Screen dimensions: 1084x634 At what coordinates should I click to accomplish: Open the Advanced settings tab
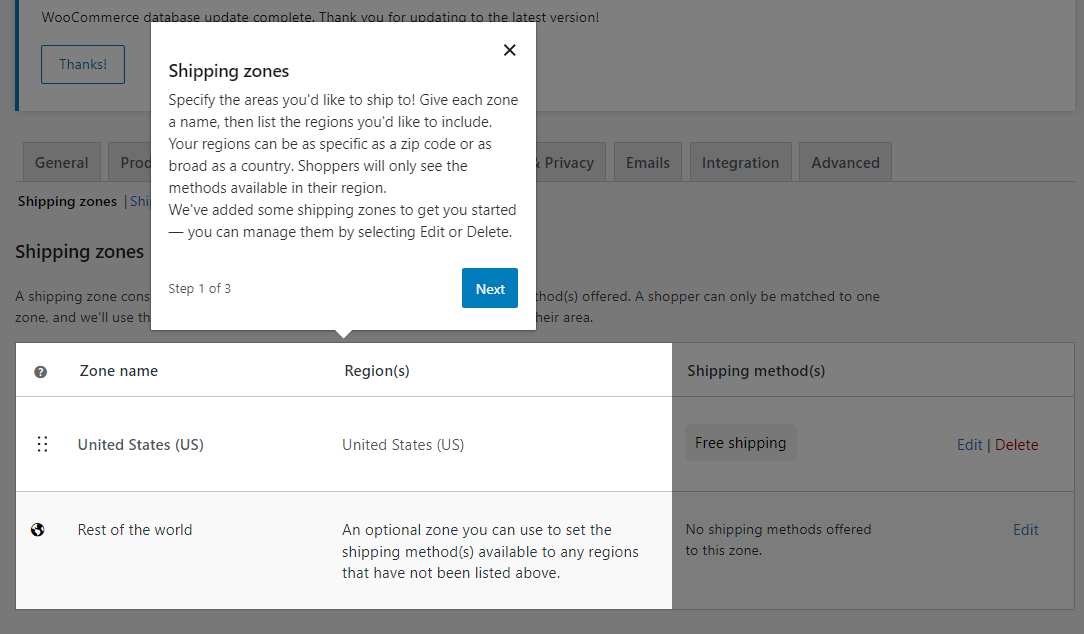pyautogui.click(x=845, y=161)
